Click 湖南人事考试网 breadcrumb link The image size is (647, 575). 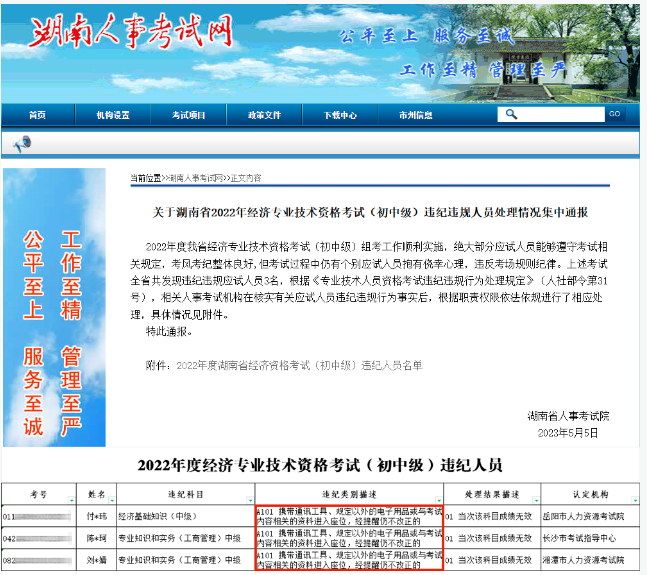click(x=196, y=178)
